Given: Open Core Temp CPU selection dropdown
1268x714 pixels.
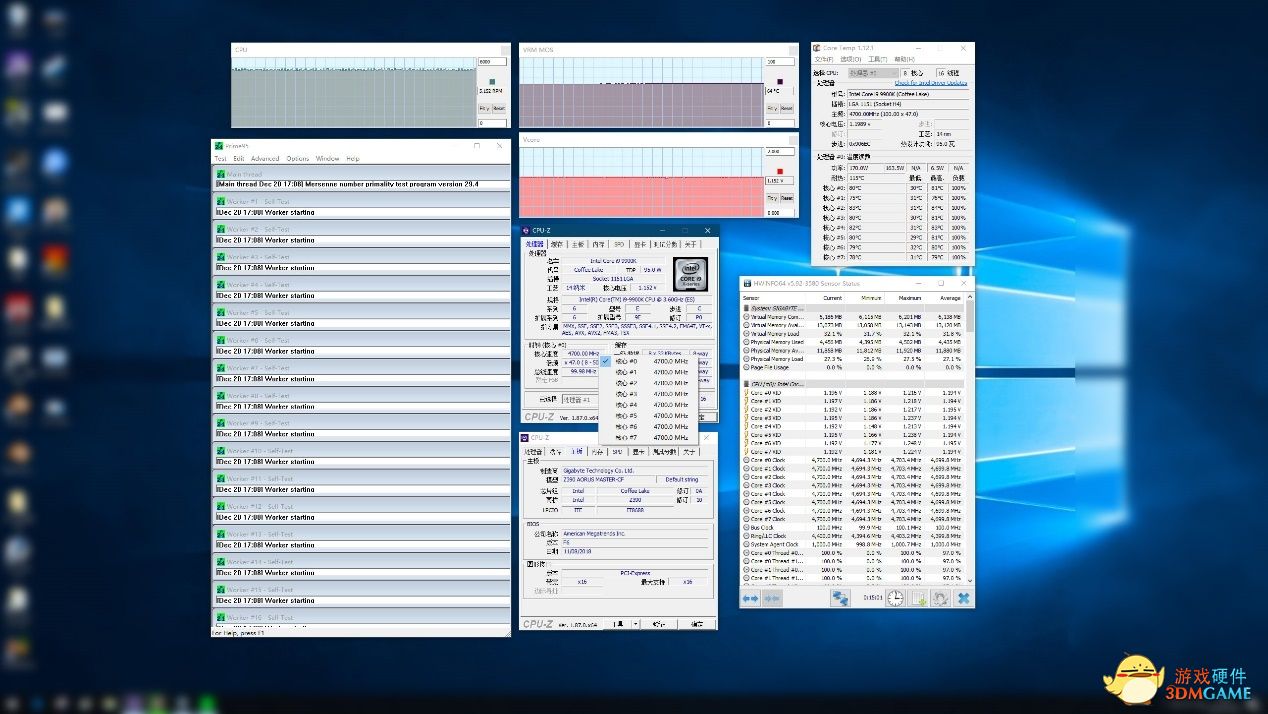Looking at the screenshot, I should click(x=872, y=73).
